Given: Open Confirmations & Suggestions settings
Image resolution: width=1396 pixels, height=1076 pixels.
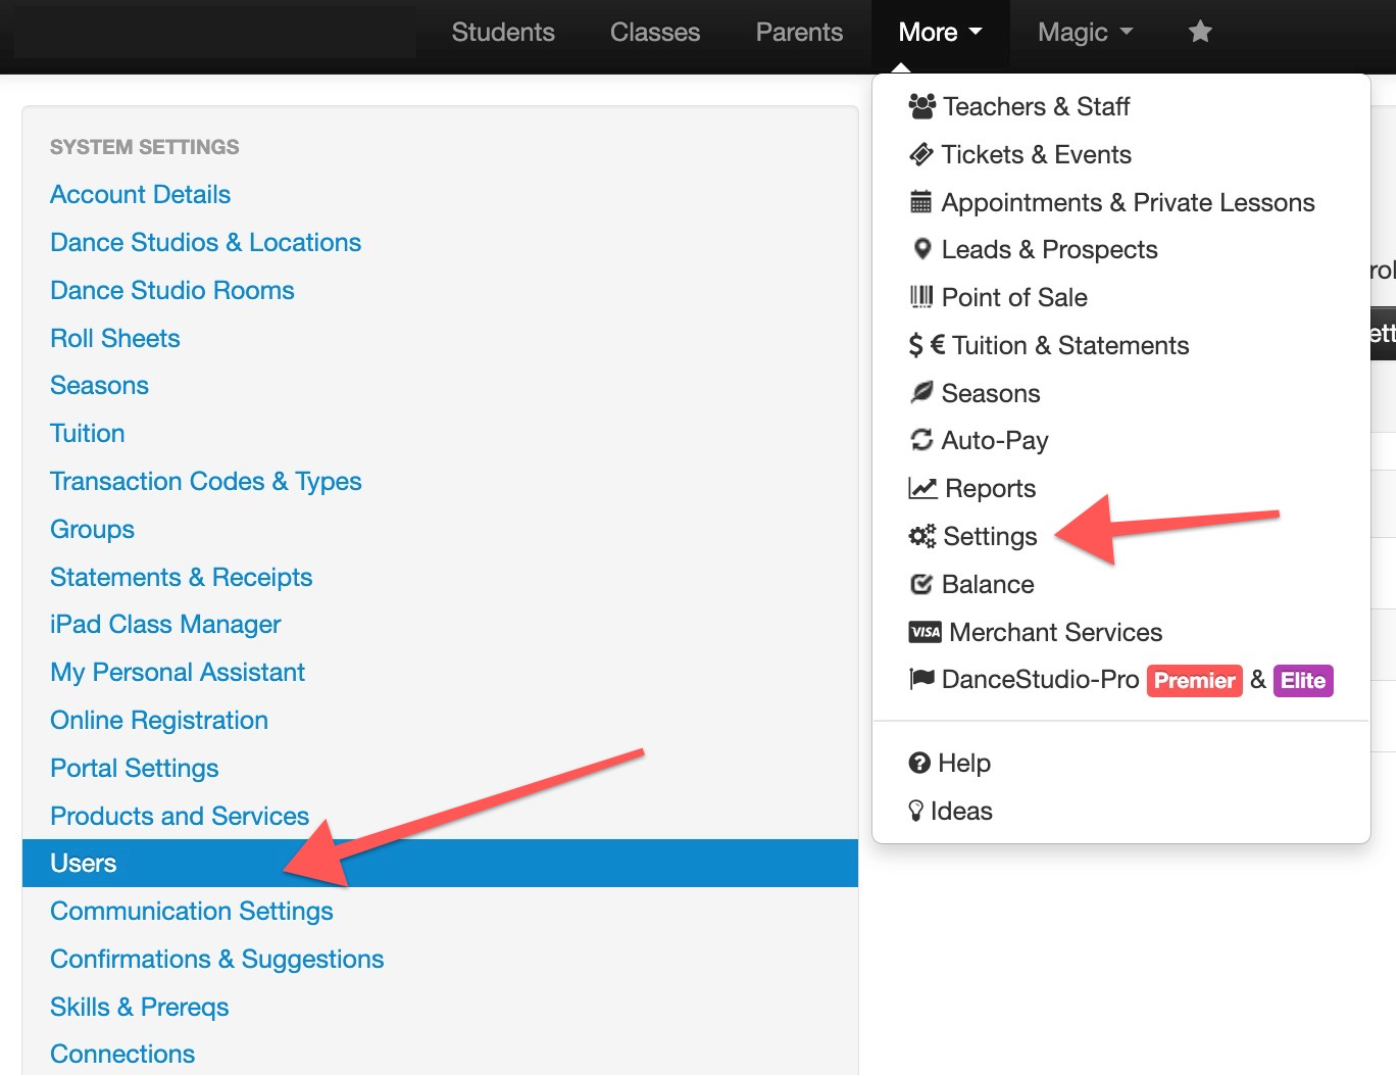Looking at the screenshot, I should point(217,959).
